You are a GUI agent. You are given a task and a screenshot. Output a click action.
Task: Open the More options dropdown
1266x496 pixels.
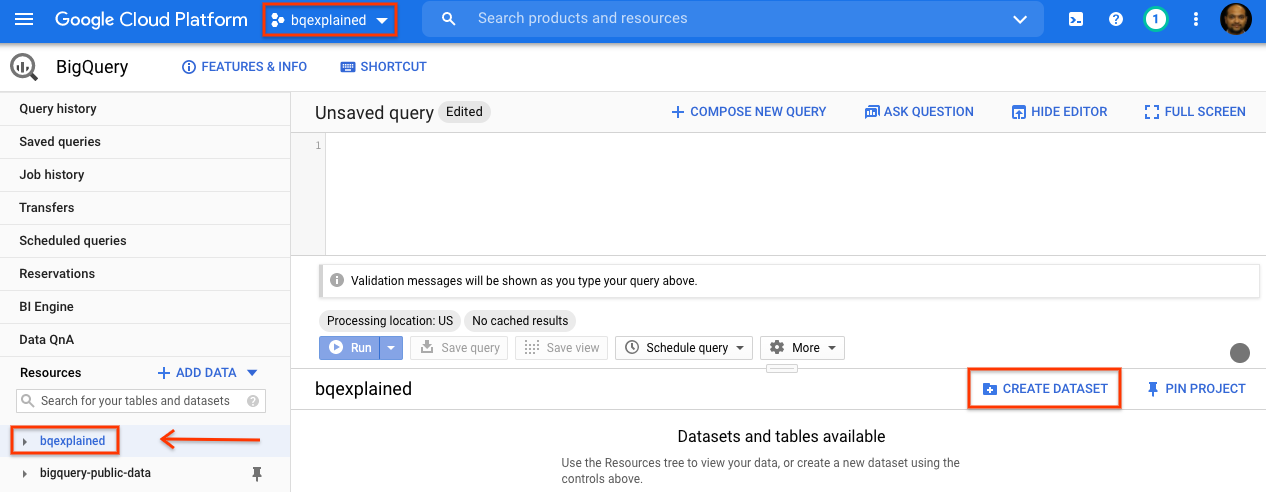(802, 348)
